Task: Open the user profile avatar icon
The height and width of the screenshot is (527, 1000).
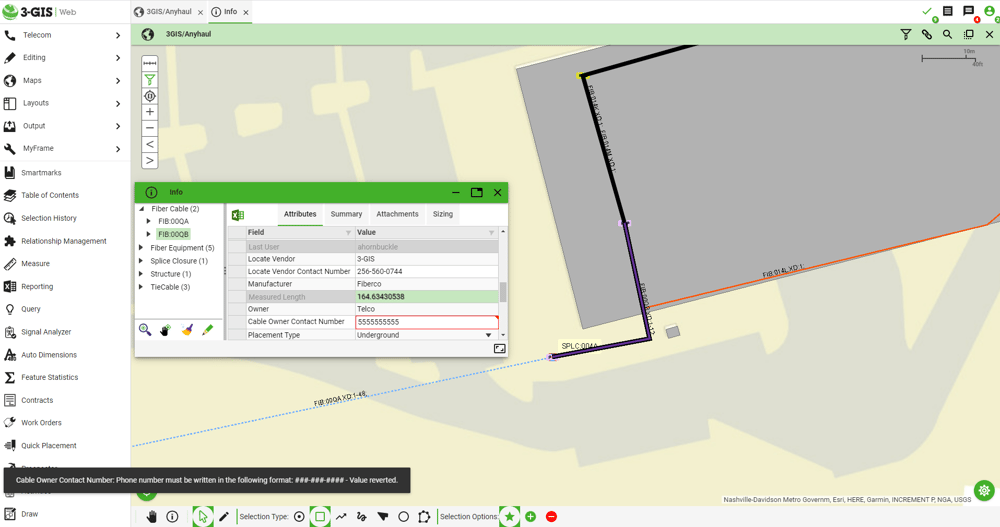Action: pos(990,11)
